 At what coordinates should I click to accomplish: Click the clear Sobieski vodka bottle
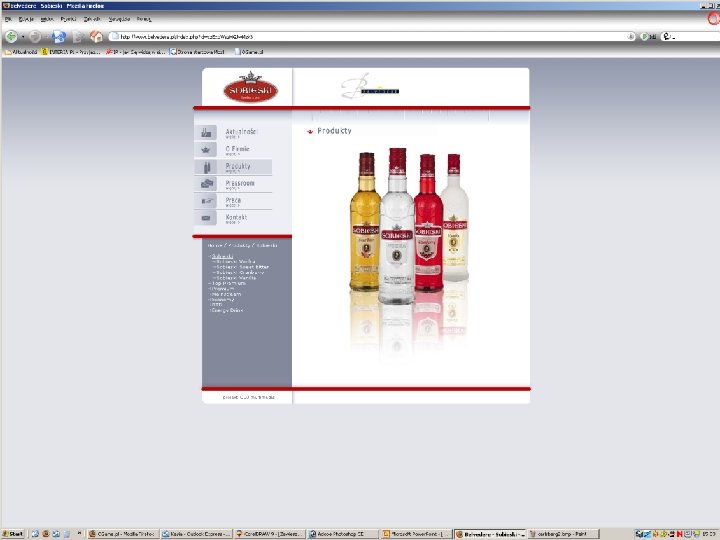(x=397, y=225)
